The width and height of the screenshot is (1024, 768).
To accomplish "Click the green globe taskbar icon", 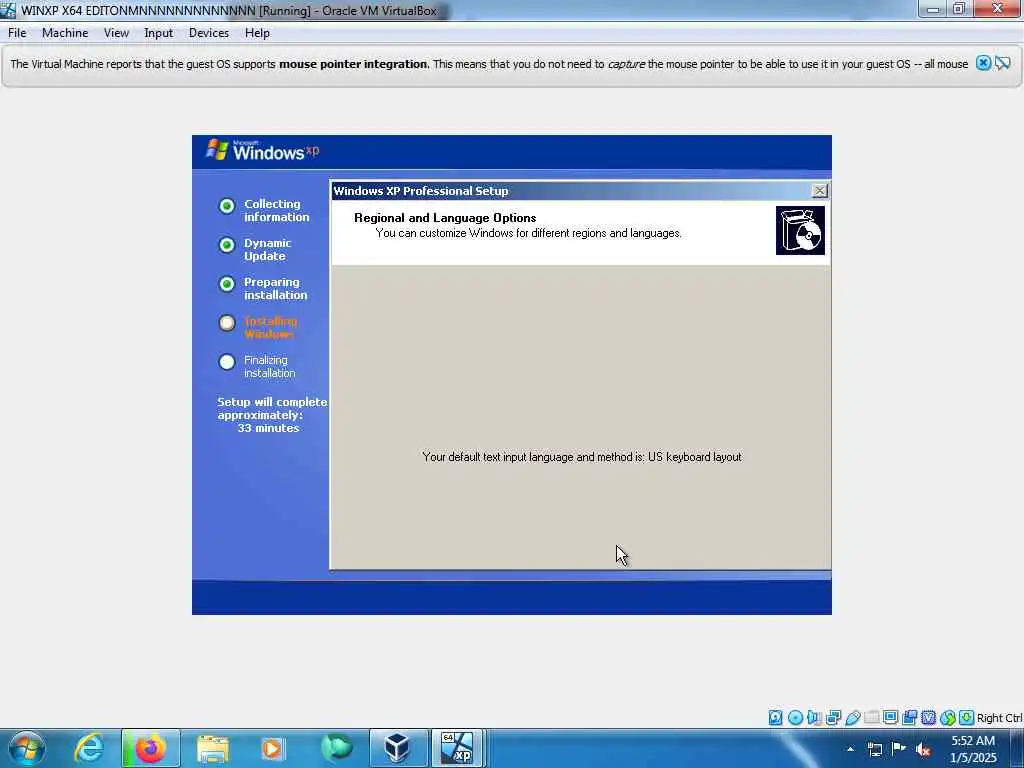I will click(x=336, y=748).
